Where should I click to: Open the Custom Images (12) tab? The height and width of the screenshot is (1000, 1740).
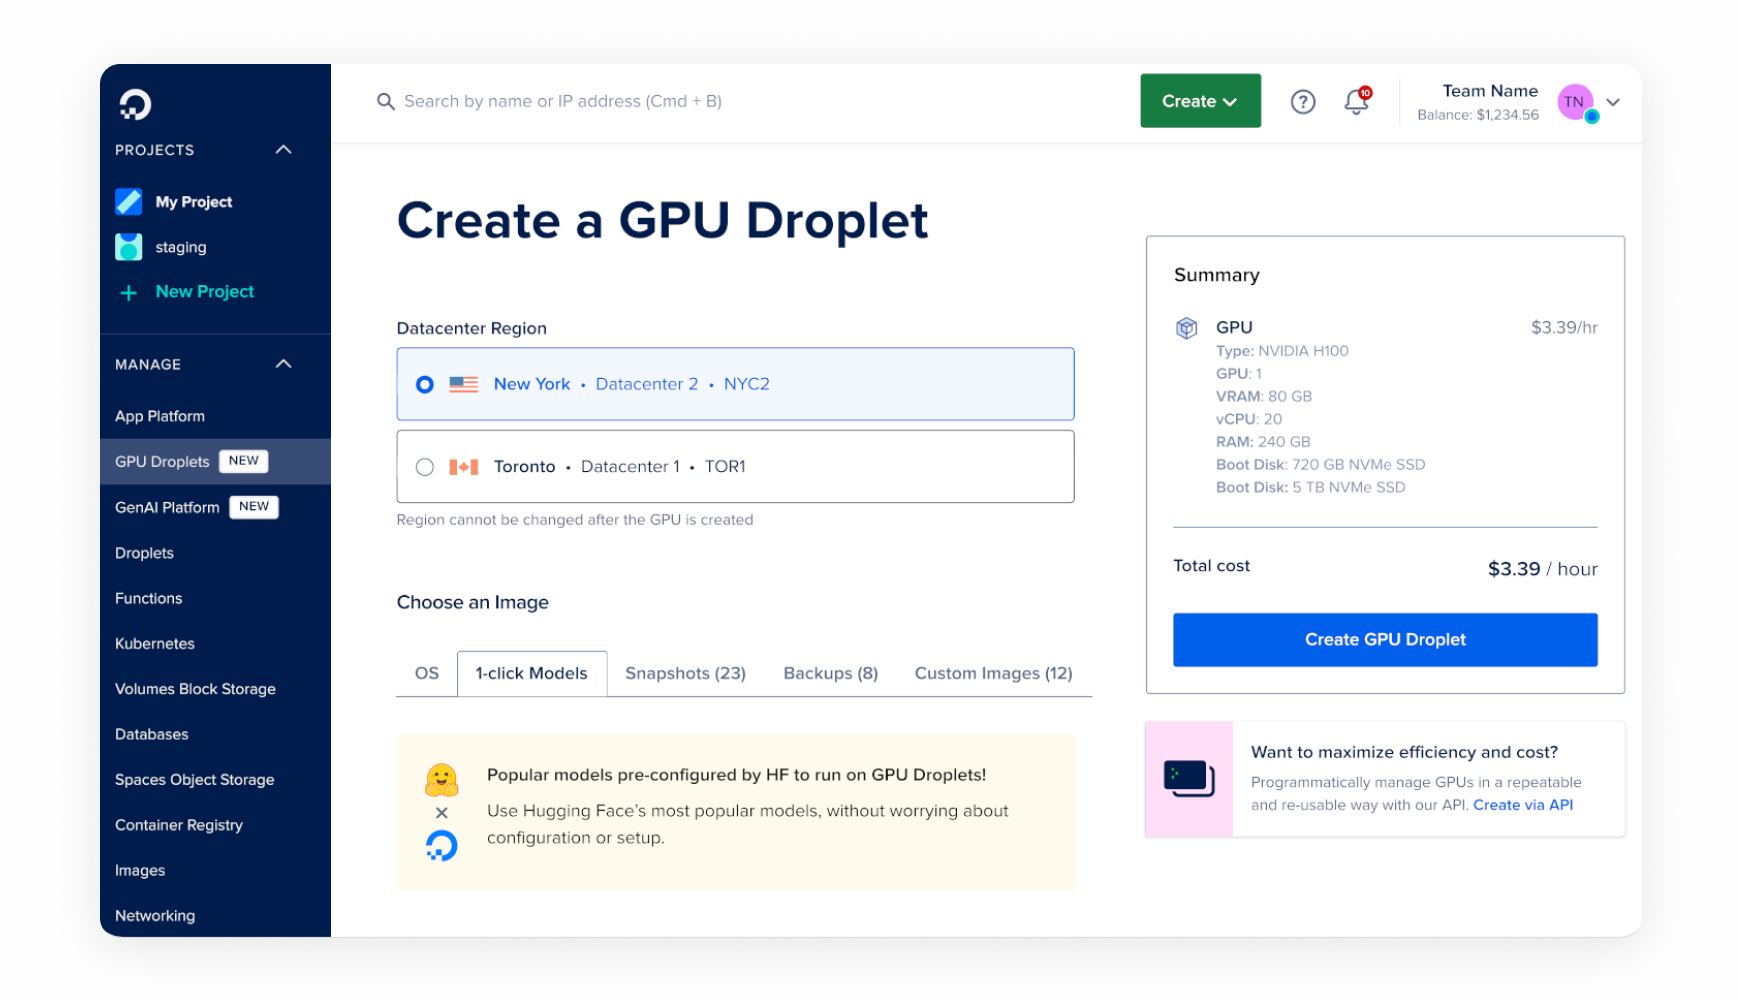994,674
